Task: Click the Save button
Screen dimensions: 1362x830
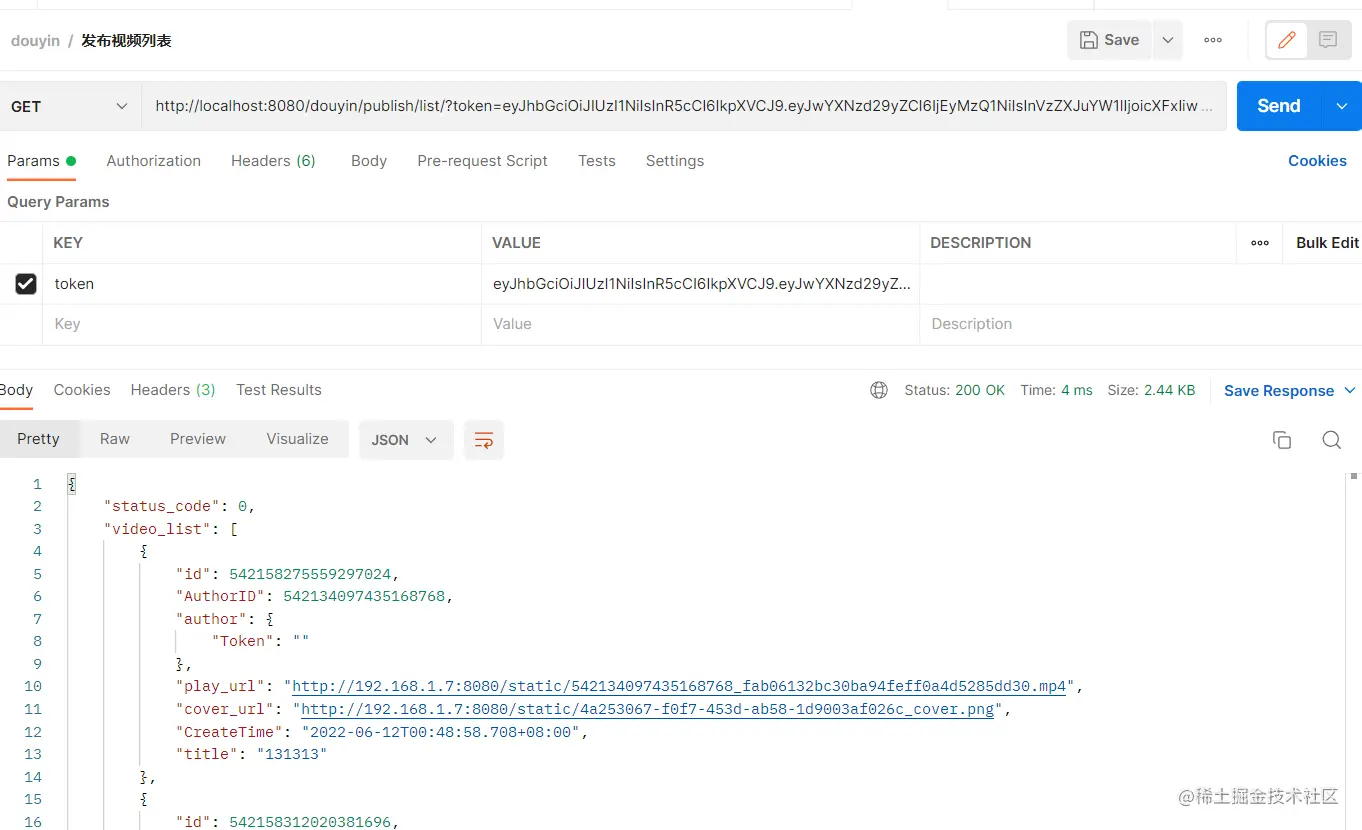Action: [x=1110, y=40]
